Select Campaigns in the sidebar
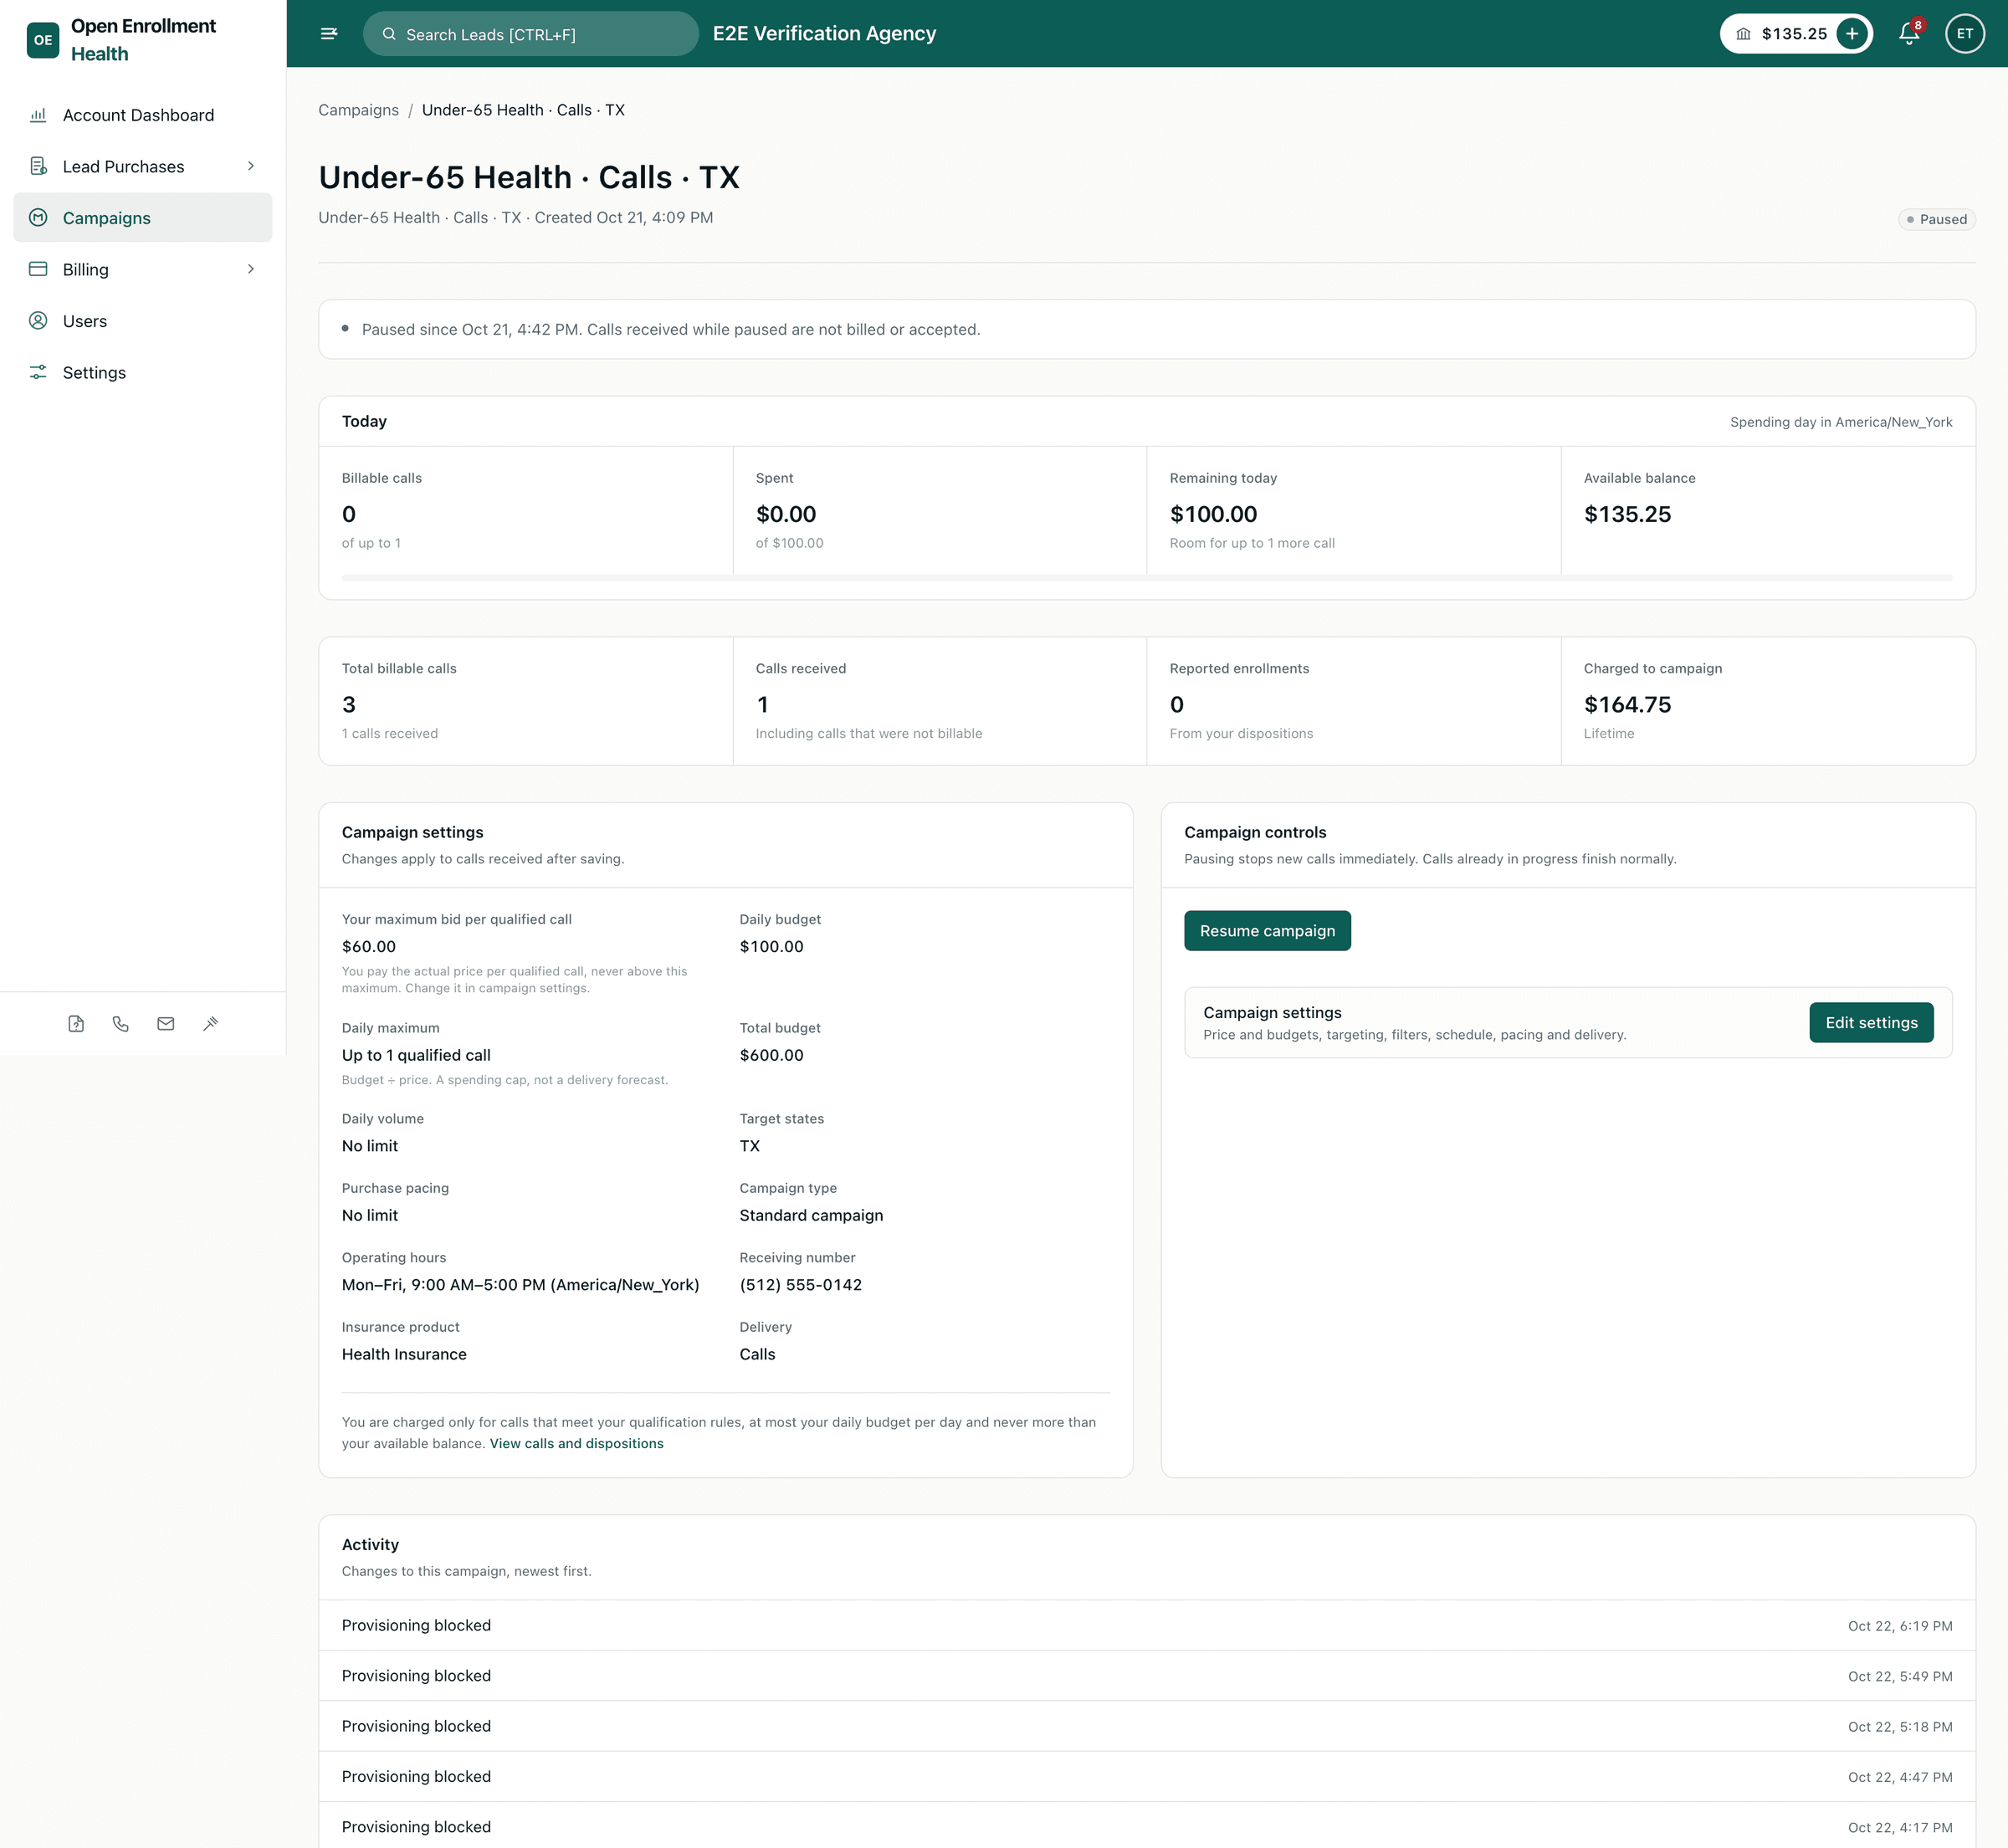The width and height of the screenshot is (2008, 1848). pyautogui.click(x=142, y=218)
